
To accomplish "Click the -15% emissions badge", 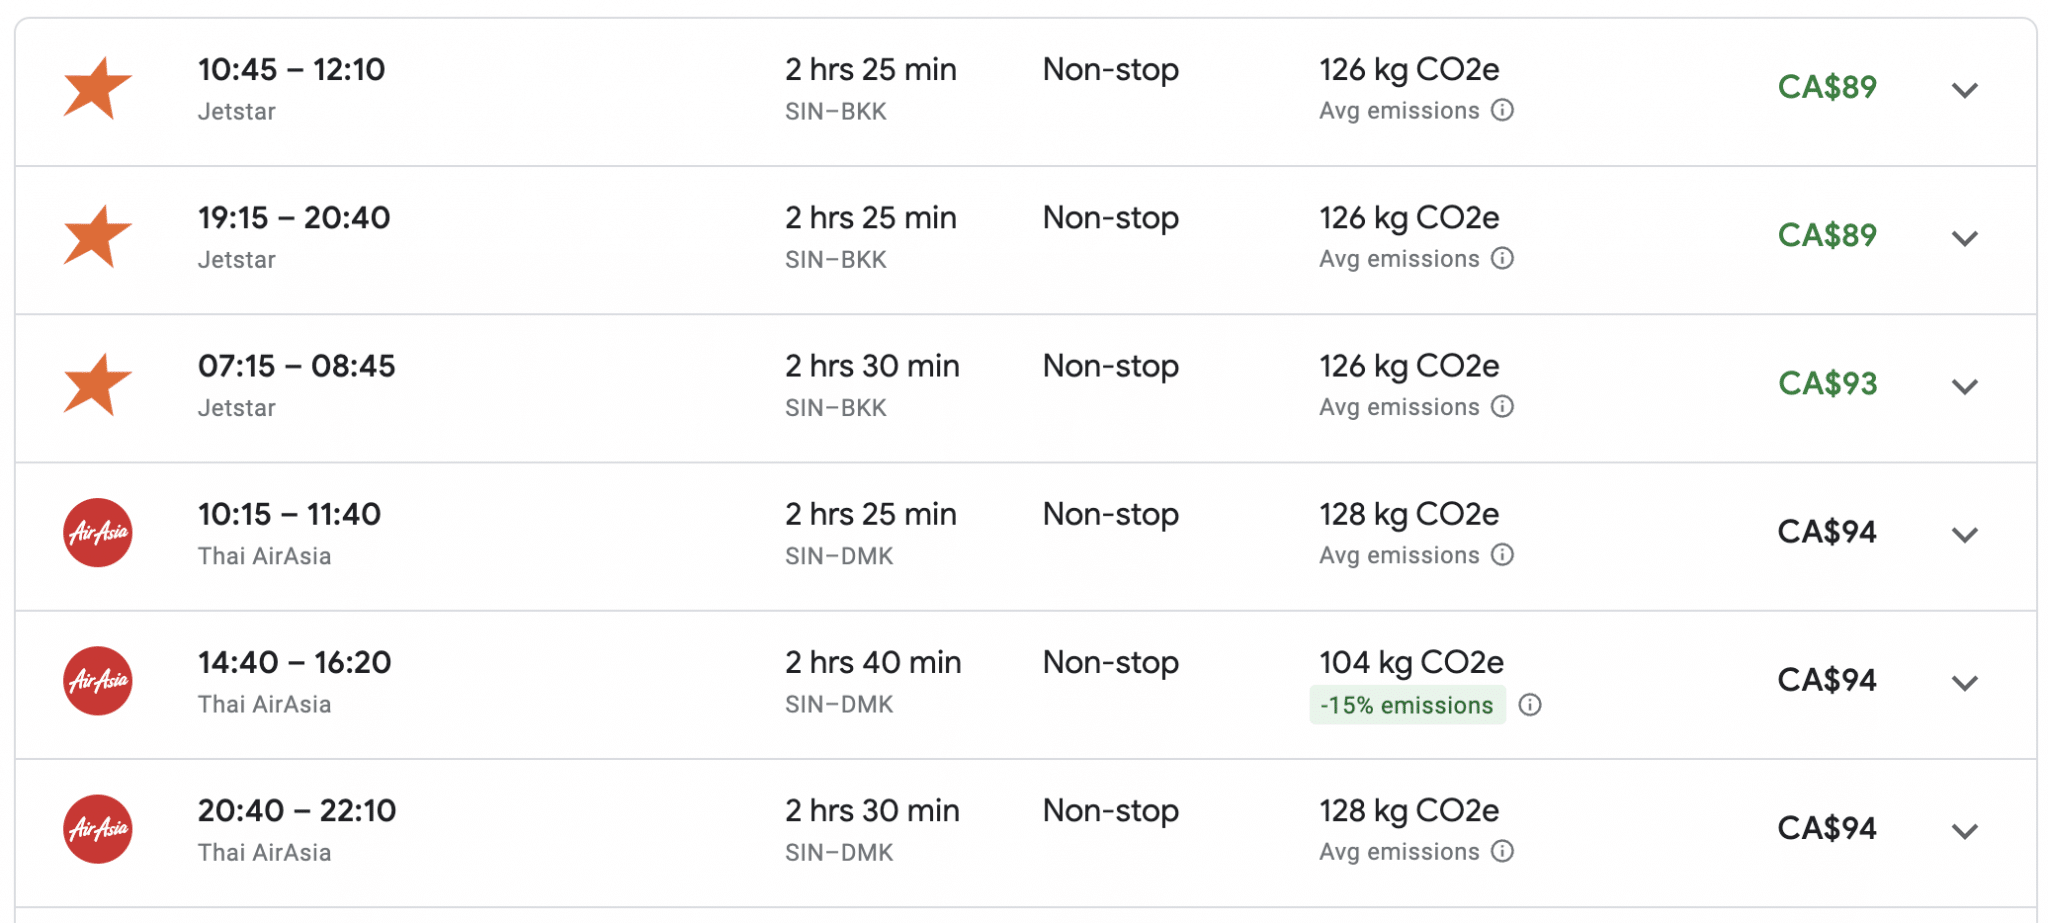I will point(1408,705).
